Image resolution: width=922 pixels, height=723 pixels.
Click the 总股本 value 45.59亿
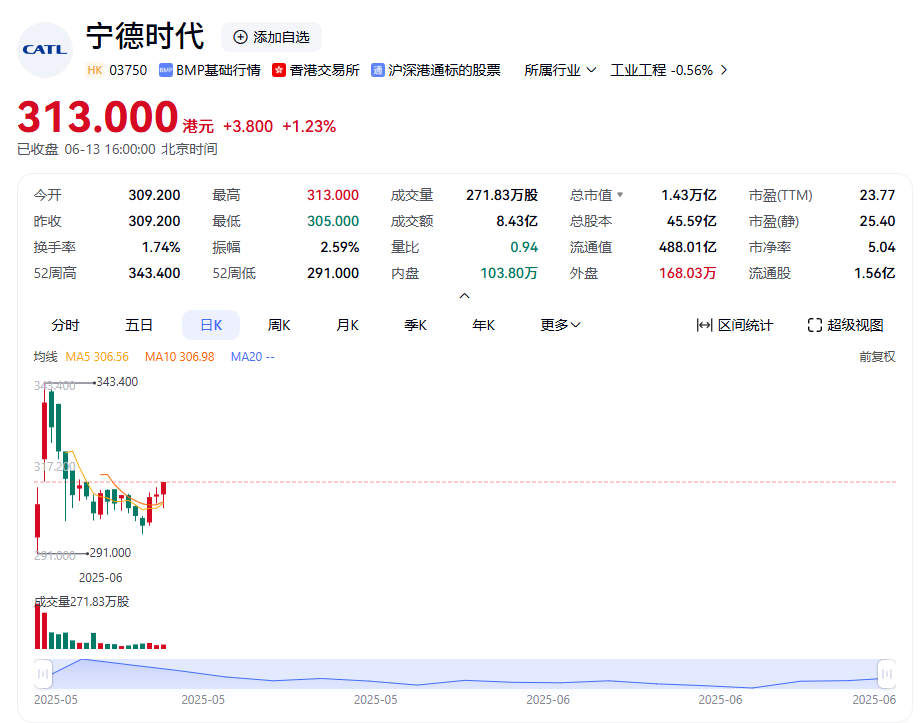[692, 221]
